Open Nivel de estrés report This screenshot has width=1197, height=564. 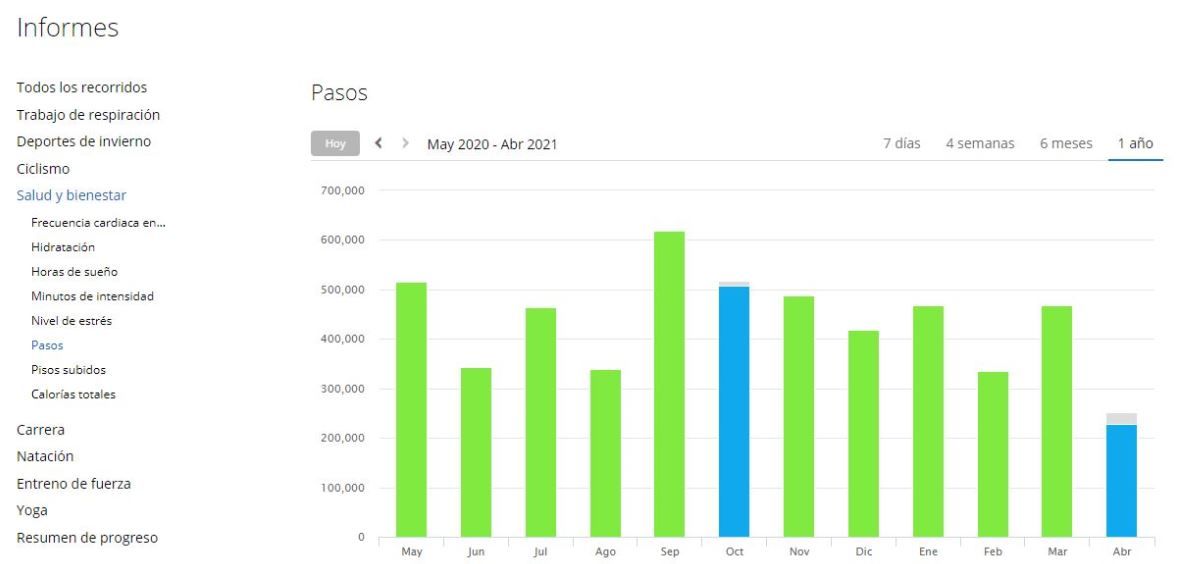[x=72, y=321]
